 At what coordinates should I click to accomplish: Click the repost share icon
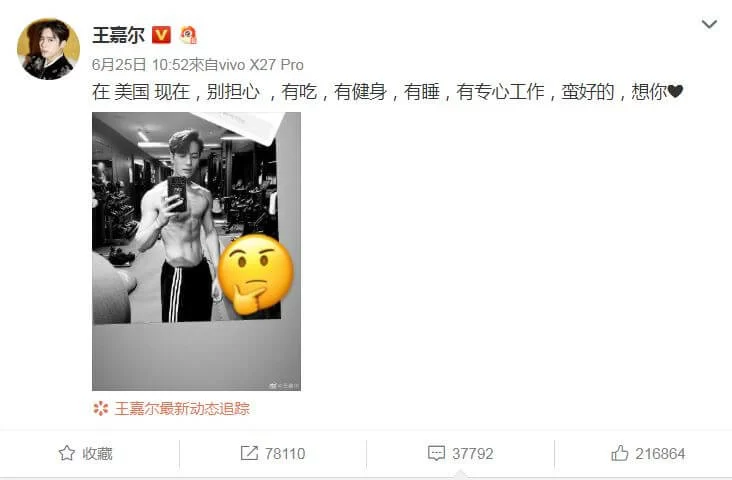point(249,453)
